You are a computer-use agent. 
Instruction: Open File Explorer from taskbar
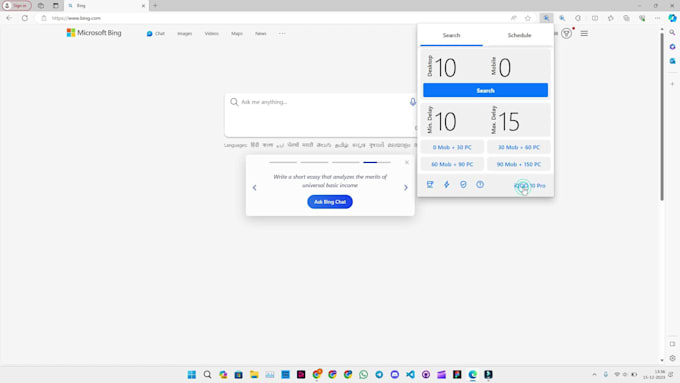pos(254,375)
